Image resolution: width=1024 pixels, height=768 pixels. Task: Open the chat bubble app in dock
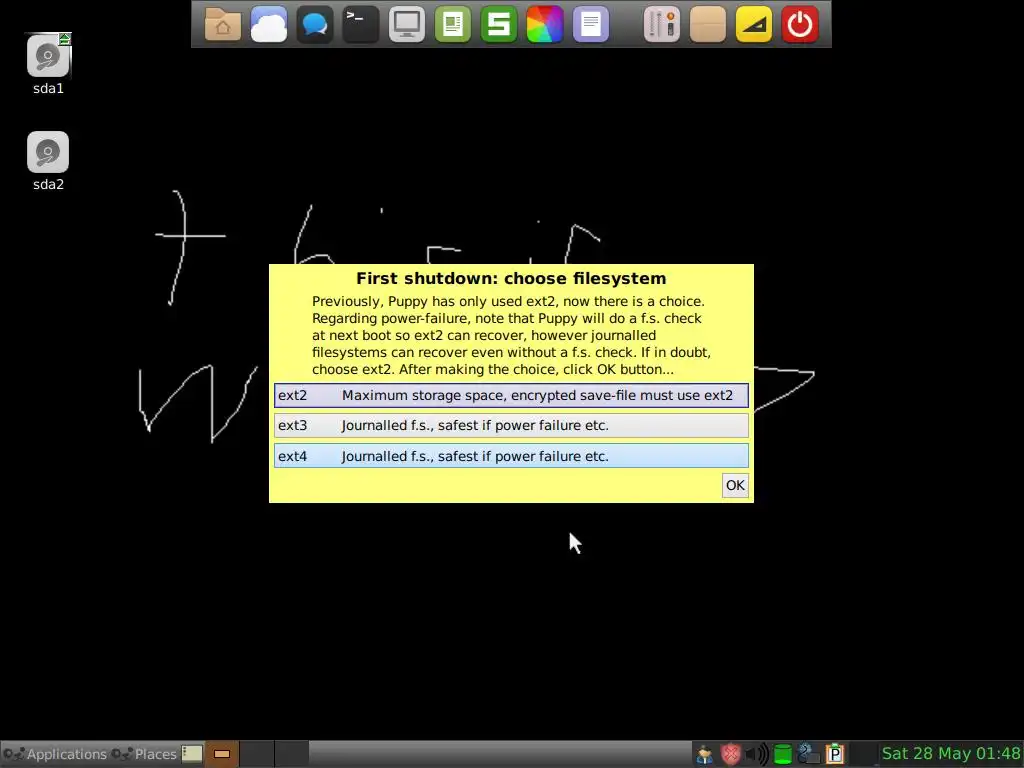[315, 24]
